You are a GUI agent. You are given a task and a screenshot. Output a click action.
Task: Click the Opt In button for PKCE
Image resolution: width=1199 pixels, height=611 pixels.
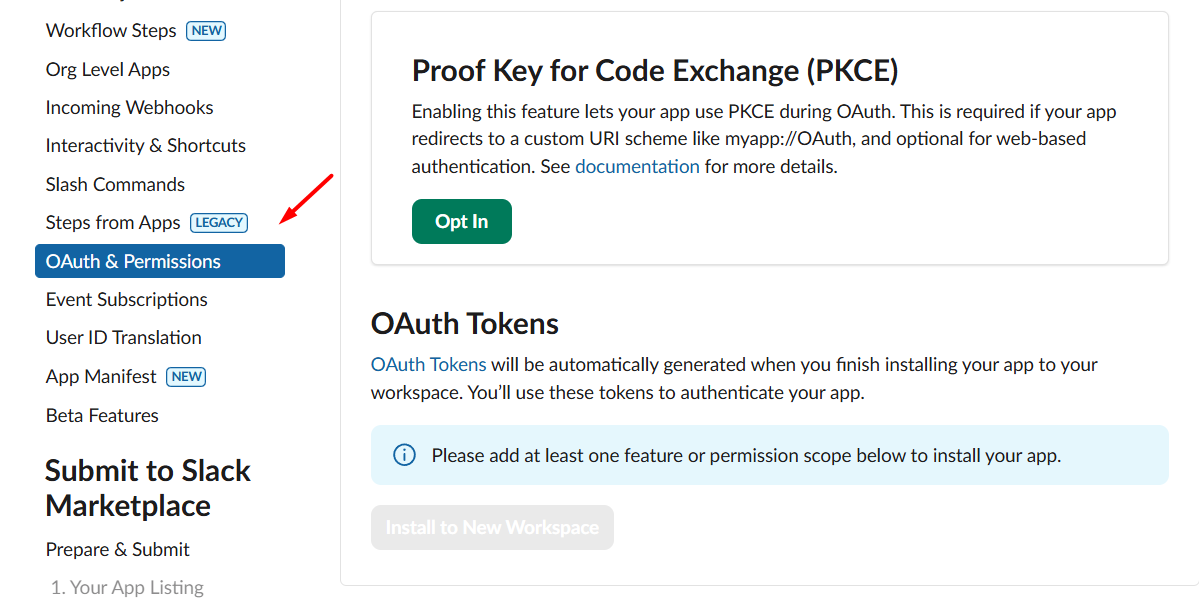point(462,222)
